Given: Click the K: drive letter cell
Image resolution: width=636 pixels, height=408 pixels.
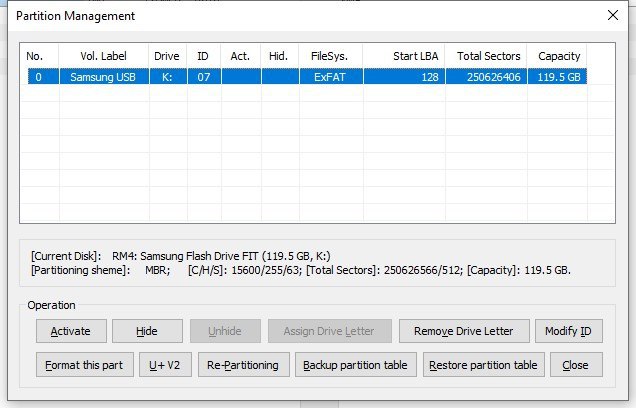Looking at the screenshot, I should [x=168, y=77].
